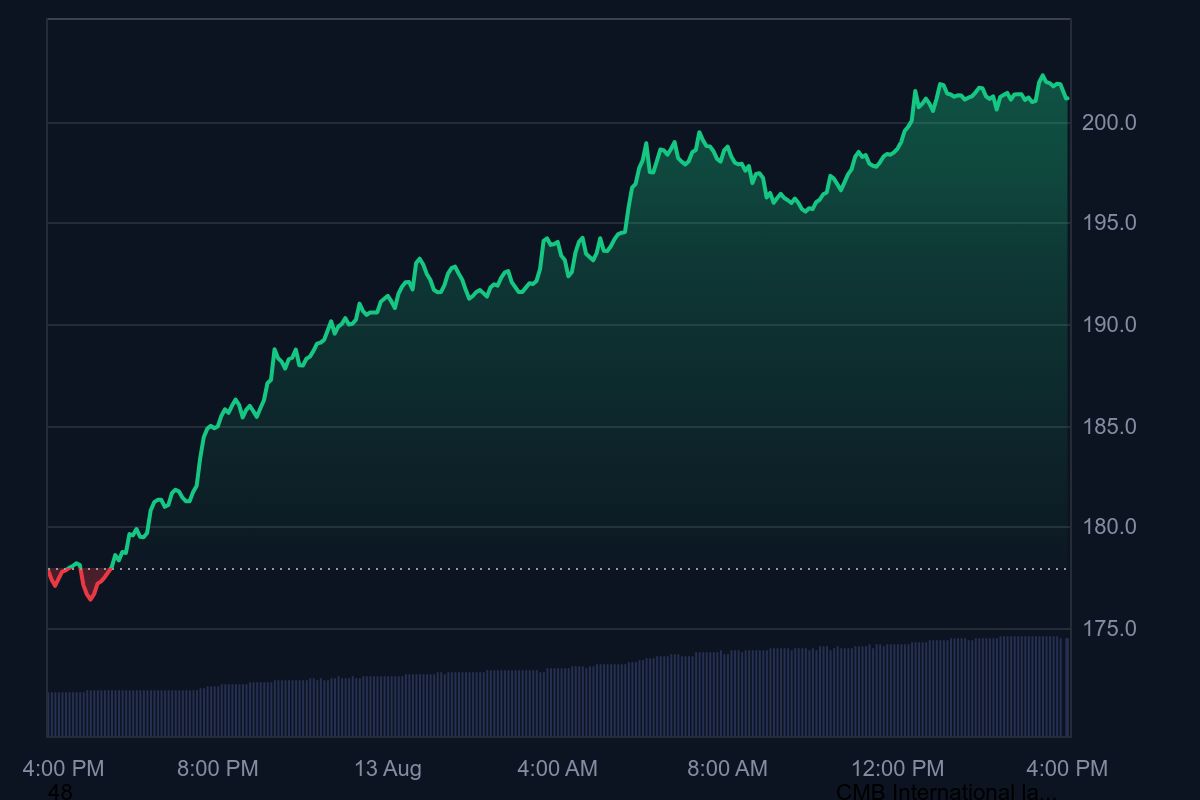Click the 180.0 axis value

1113,528
